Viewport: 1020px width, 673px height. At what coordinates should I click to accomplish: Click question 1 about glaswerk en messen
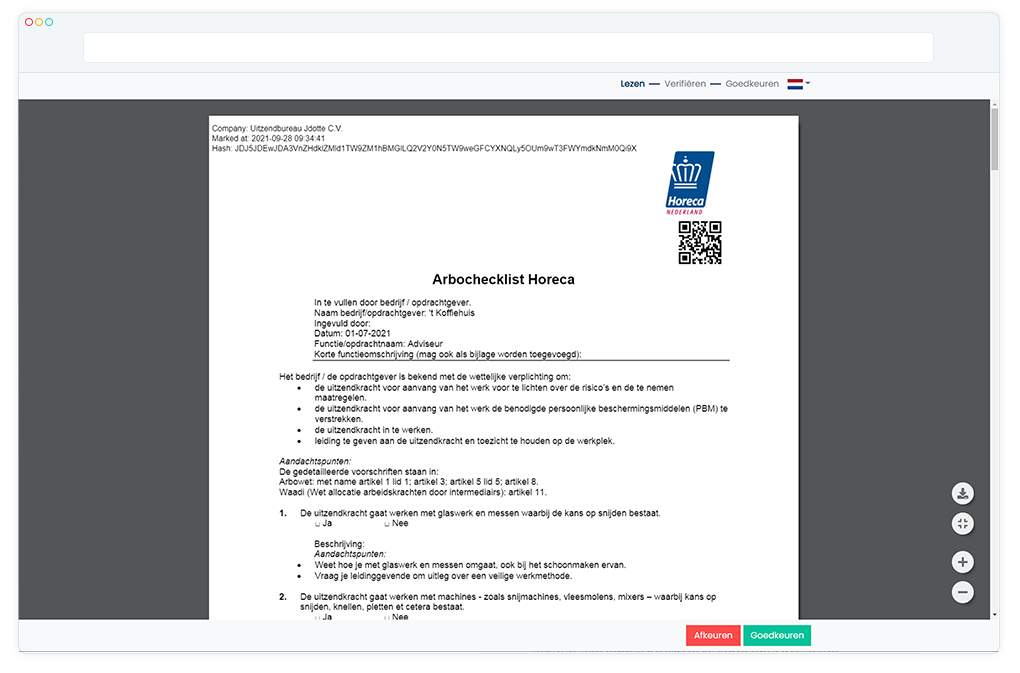point(480,513)
